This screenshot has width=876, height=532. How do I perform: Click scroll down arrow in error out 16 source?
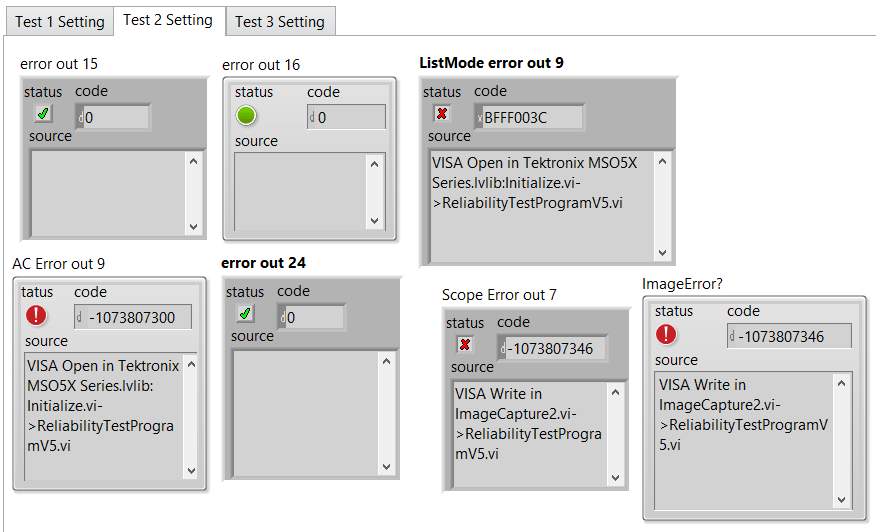click(374, 221)
